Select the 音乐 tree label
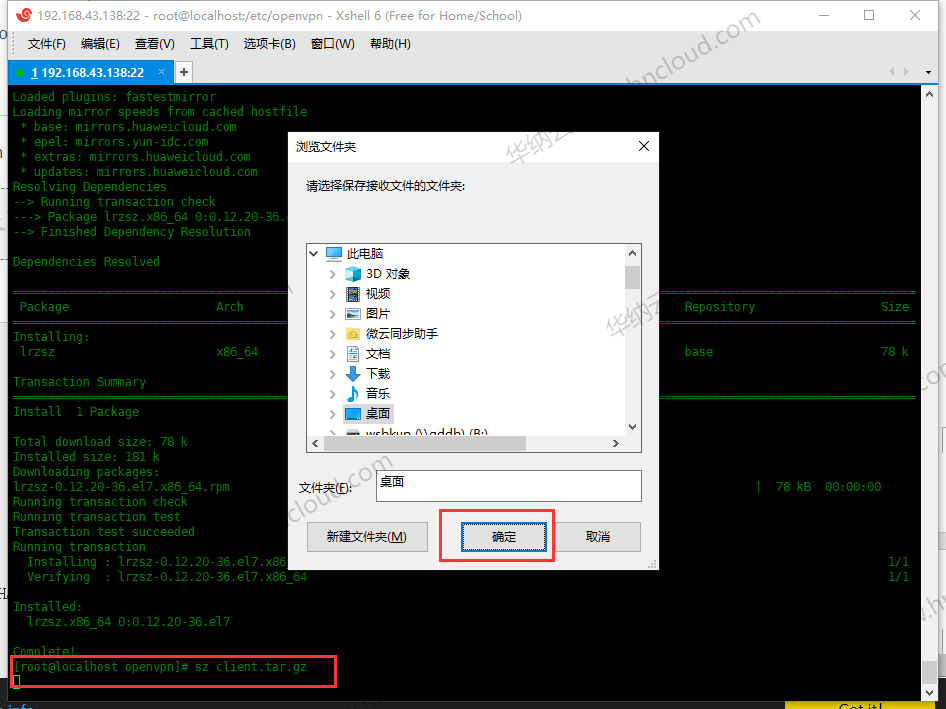946x709 pixels. pyautogui.click(x=378, y=394)
